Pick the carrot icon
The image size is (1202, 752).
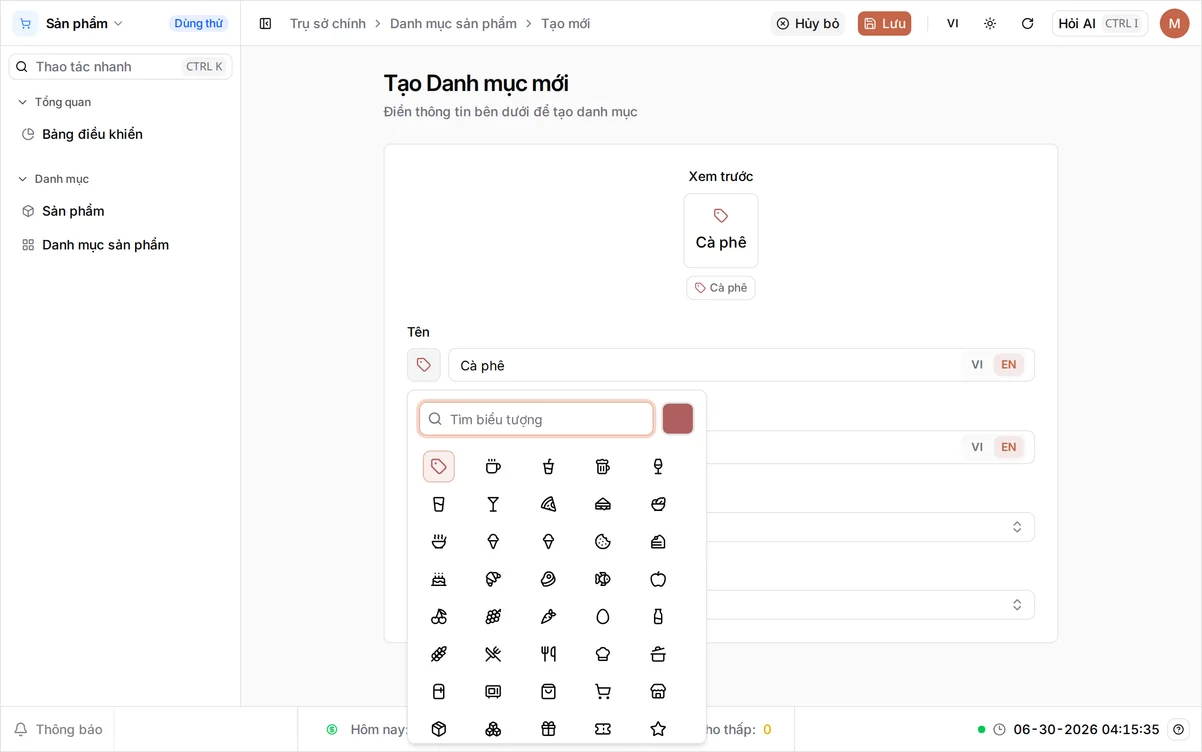coord(548,616)
